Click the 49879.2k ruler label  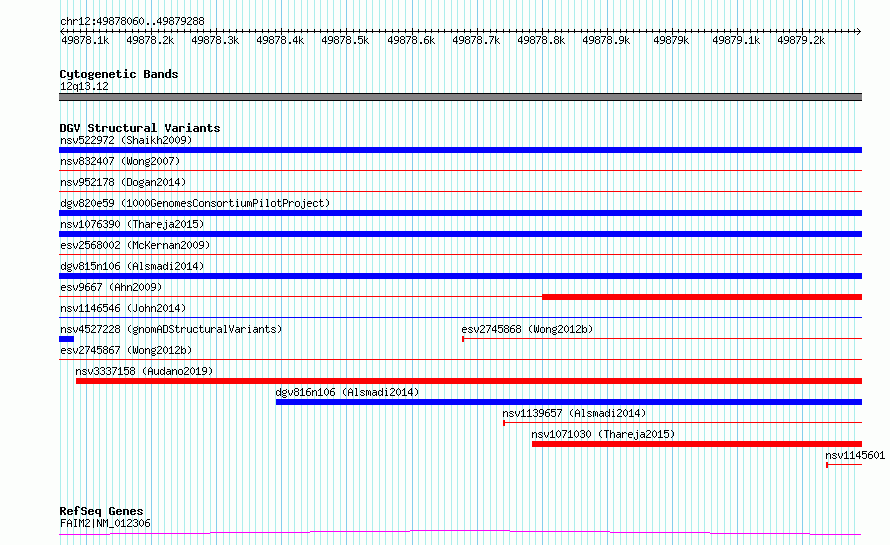pos(801,40)
